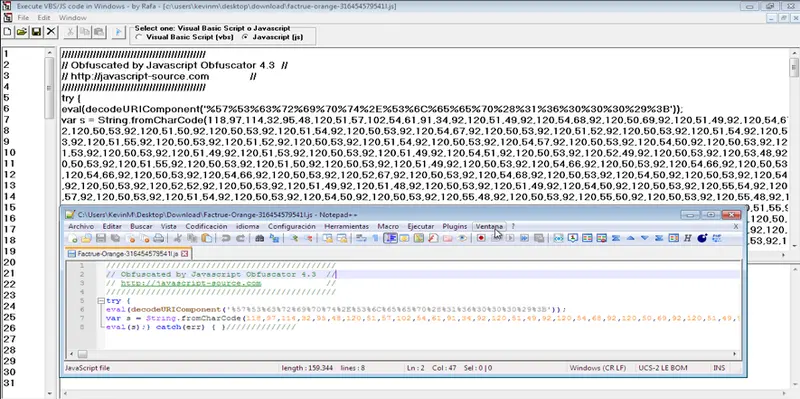Open the Configuración menu in Notepad++
The image size is (800, 399).
292,226
